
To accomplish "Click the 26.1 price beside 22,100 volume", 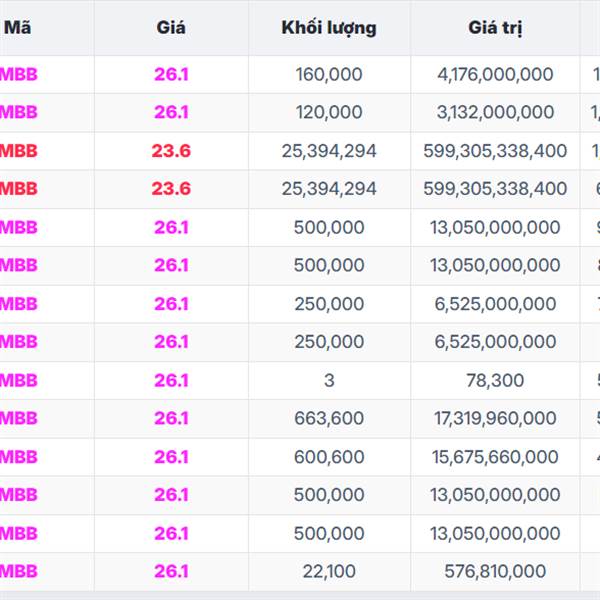I will [x=171, y=571].
